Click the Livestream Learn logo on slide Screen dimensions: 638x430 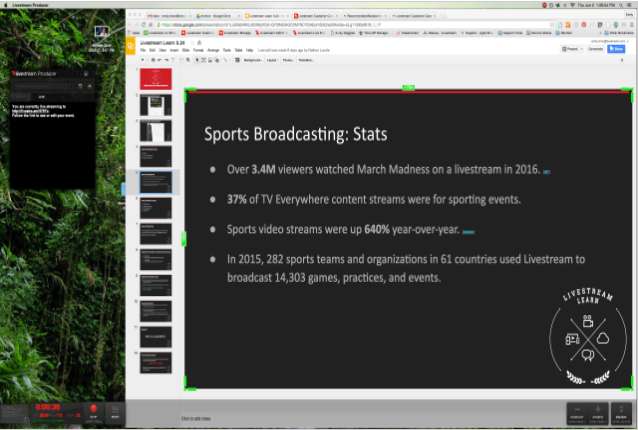(588, 336)
